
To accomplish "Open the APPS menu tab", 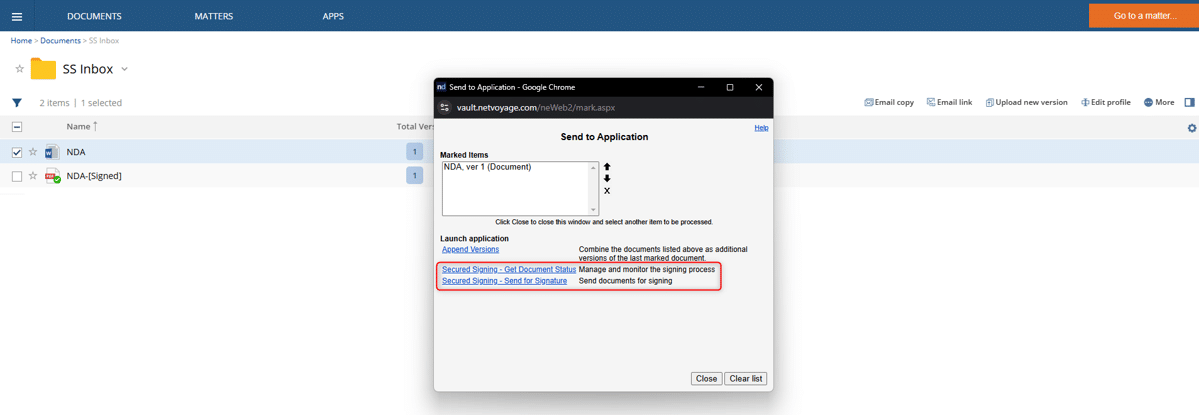I will coord(333,16).
